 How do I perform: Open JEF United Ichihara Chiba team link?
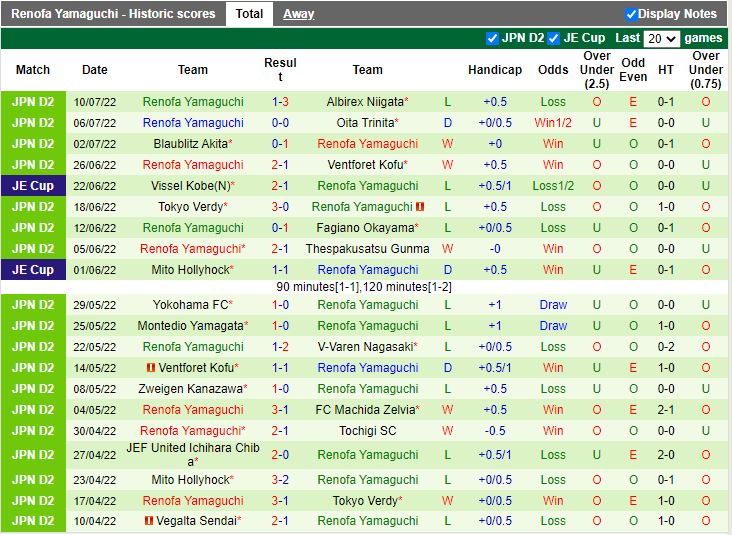point(192,455)
